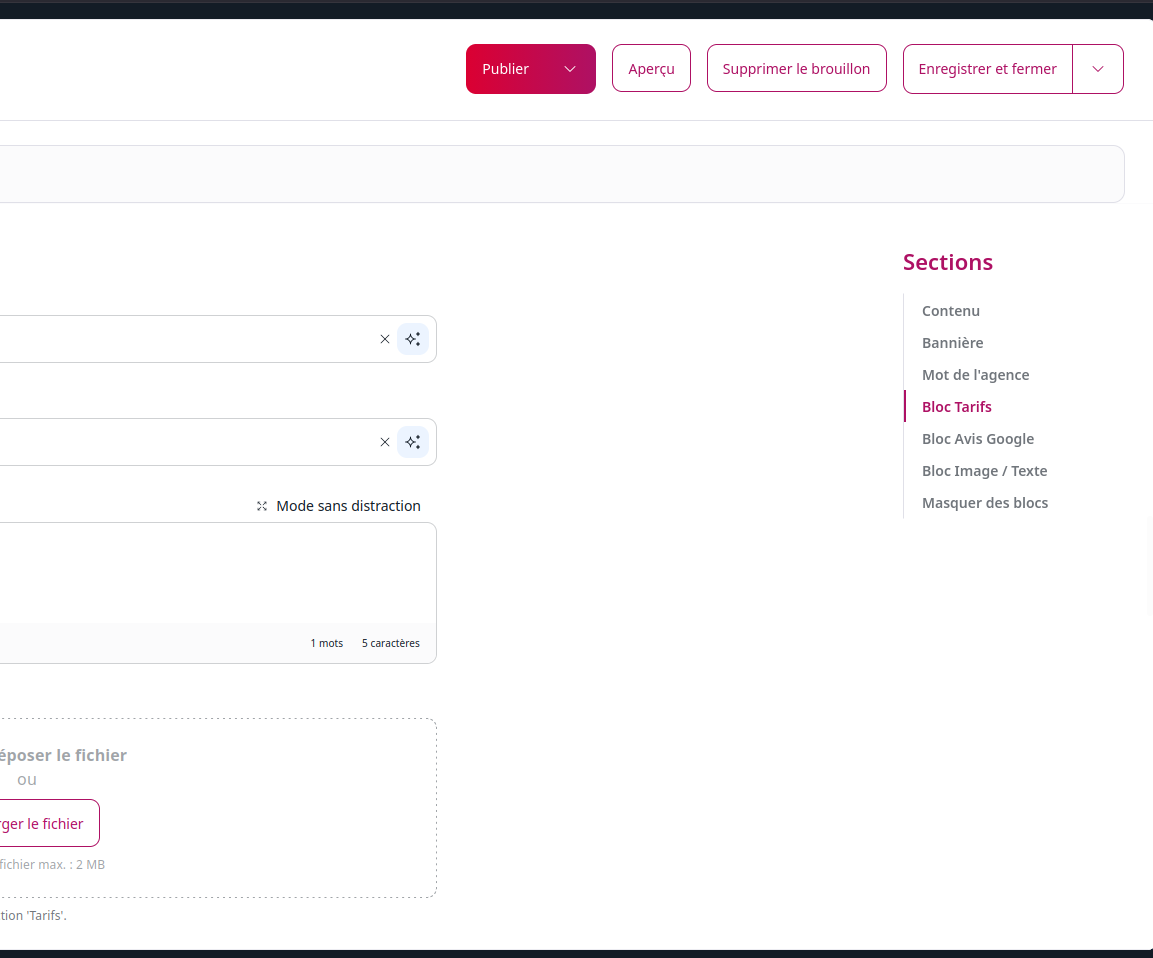
Task: Go to Bloc Image / Texte section
Action: coord(985,471)
